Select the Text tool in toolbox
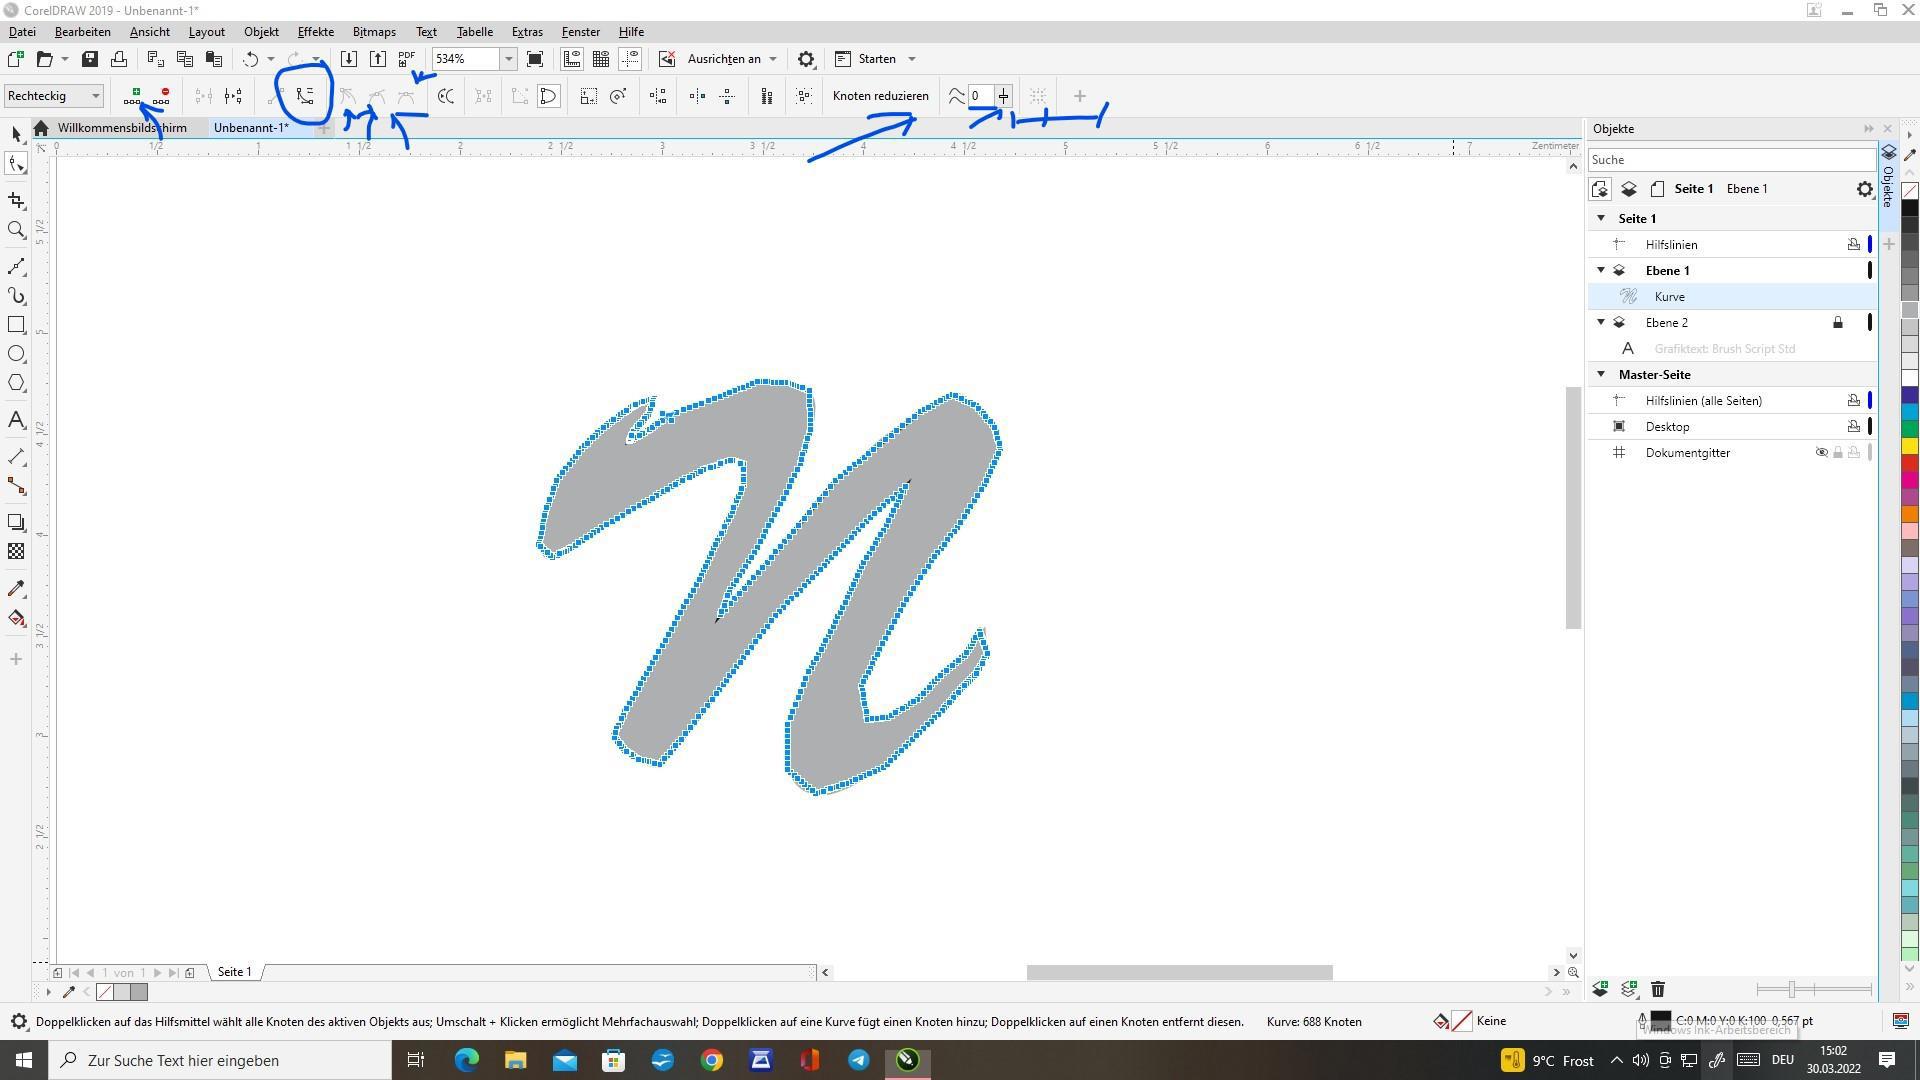This screenshot has width=1920, height=1080. pos(16,420)
